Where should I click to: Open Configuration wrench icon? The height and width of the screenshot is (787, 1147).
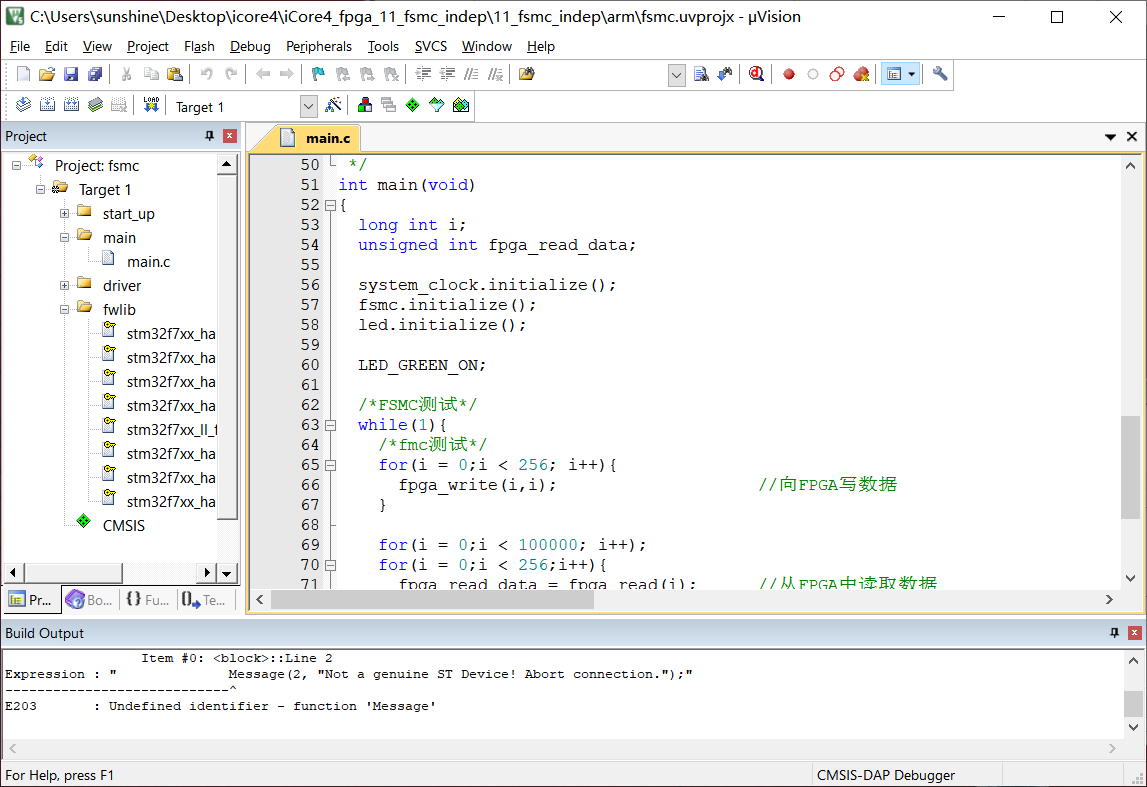(x=939, y=74)
